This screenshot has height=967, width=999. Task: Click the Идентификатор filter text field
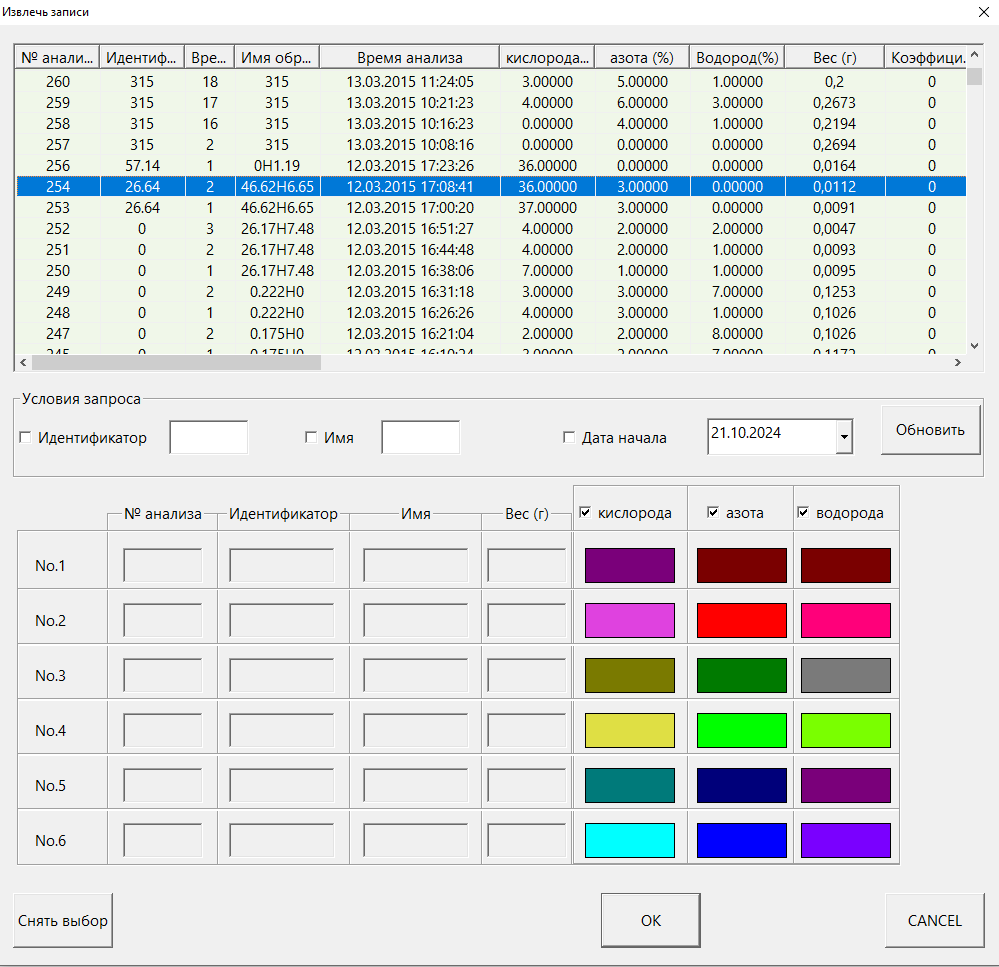[x=208, y=438]
